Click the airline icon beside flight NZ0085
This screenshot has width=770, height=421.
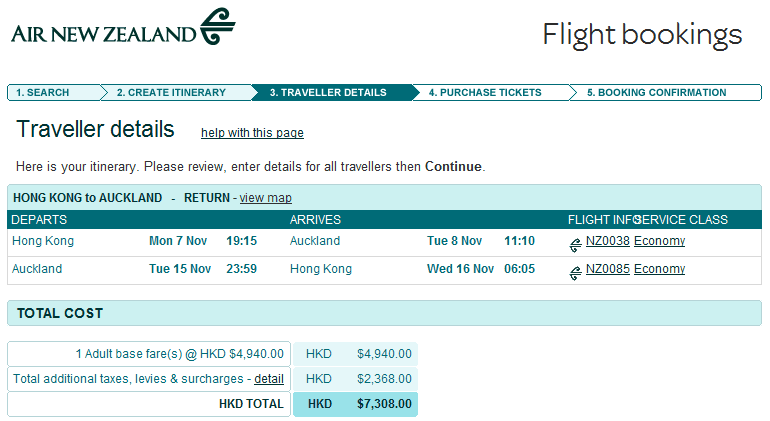tap(575, 272)
